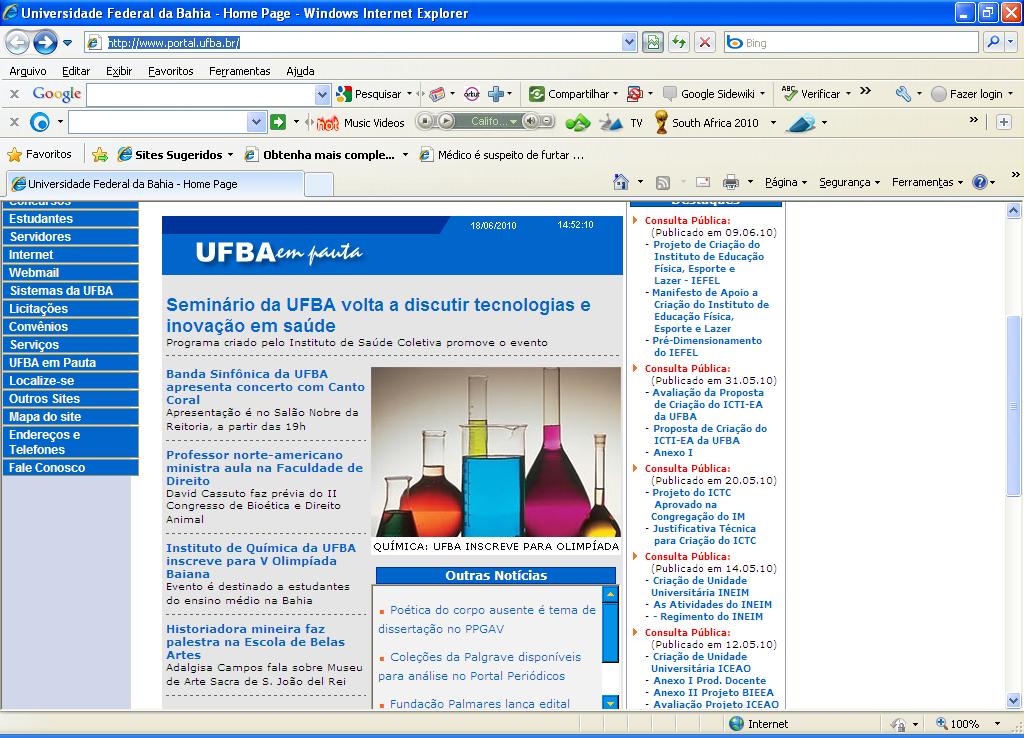Close the Google toolbar with its X

pos(14,94)
